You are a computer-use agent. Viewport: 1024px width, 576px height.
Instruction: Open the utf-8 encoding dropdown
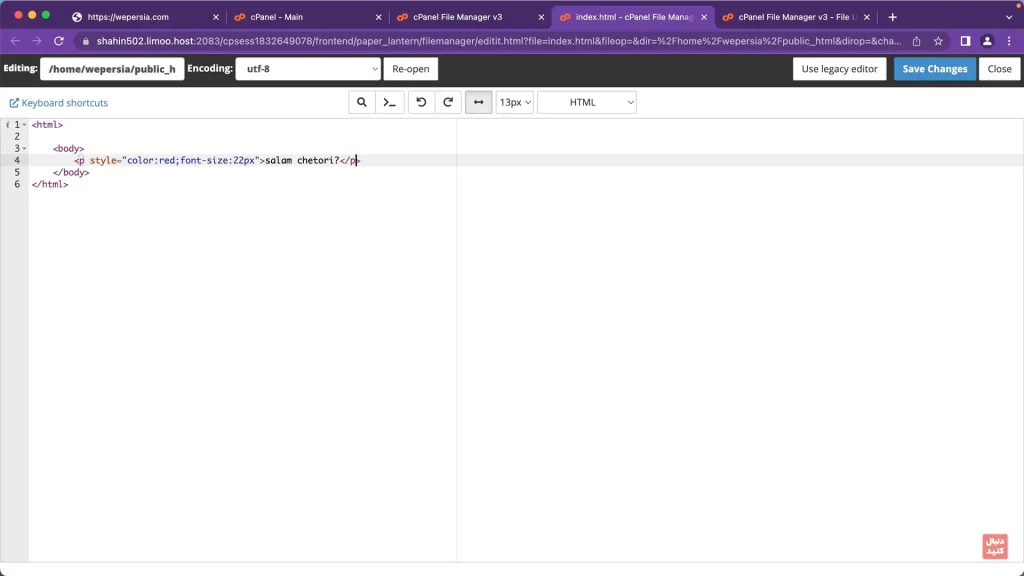[x=308, y=69]
